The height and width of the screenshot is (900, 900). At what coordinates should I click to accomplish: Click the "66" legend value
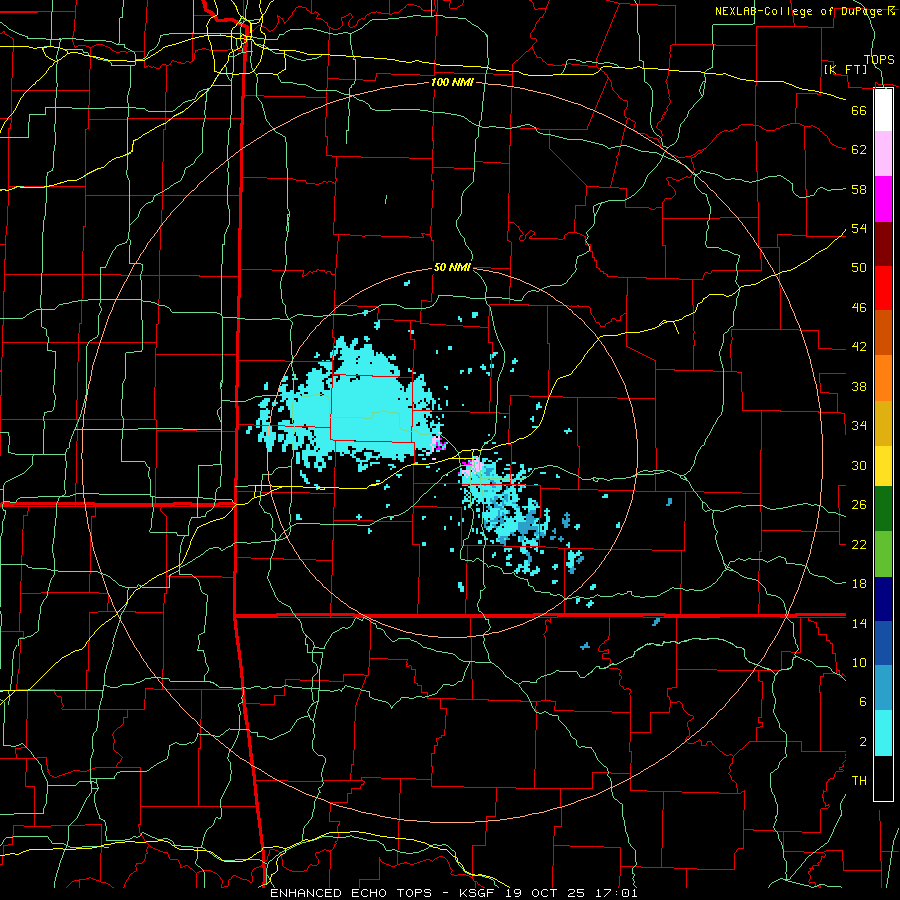pos(859,110)
